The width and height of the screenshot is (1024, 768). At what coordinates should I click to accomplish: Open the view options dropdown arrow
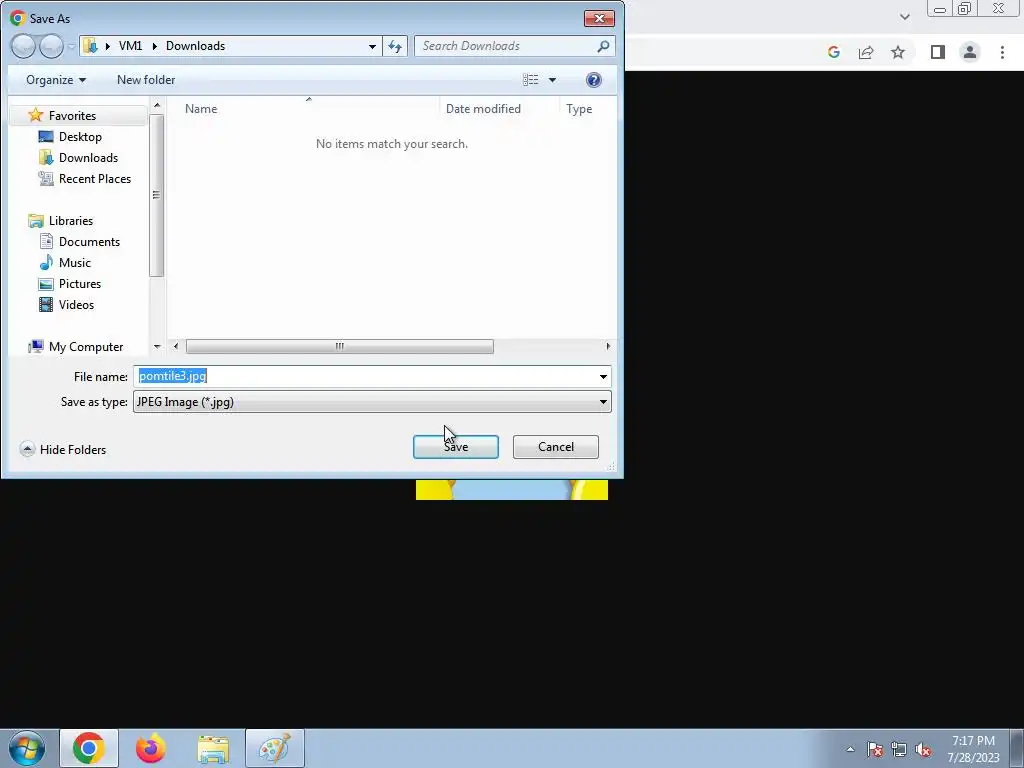552,80
